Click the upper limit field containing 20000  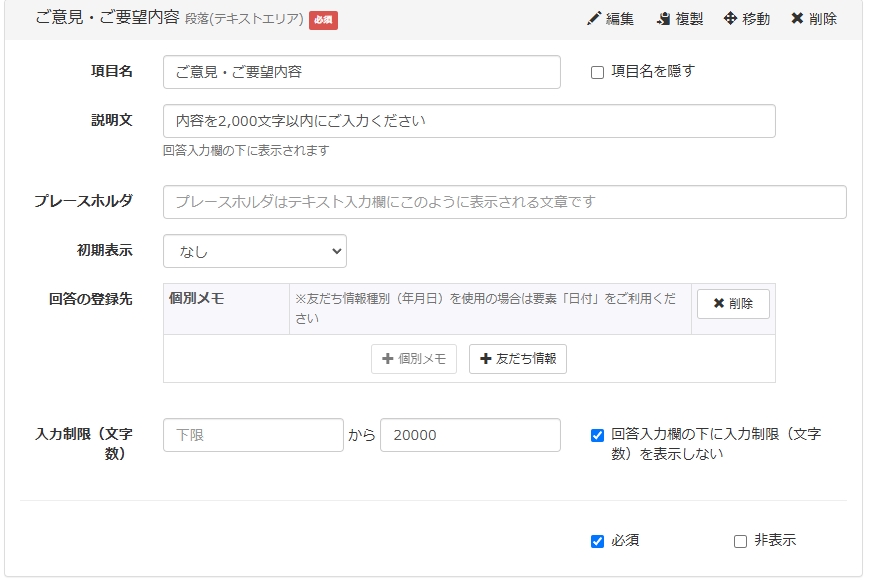pyautogui.click(x=470, y=435)
